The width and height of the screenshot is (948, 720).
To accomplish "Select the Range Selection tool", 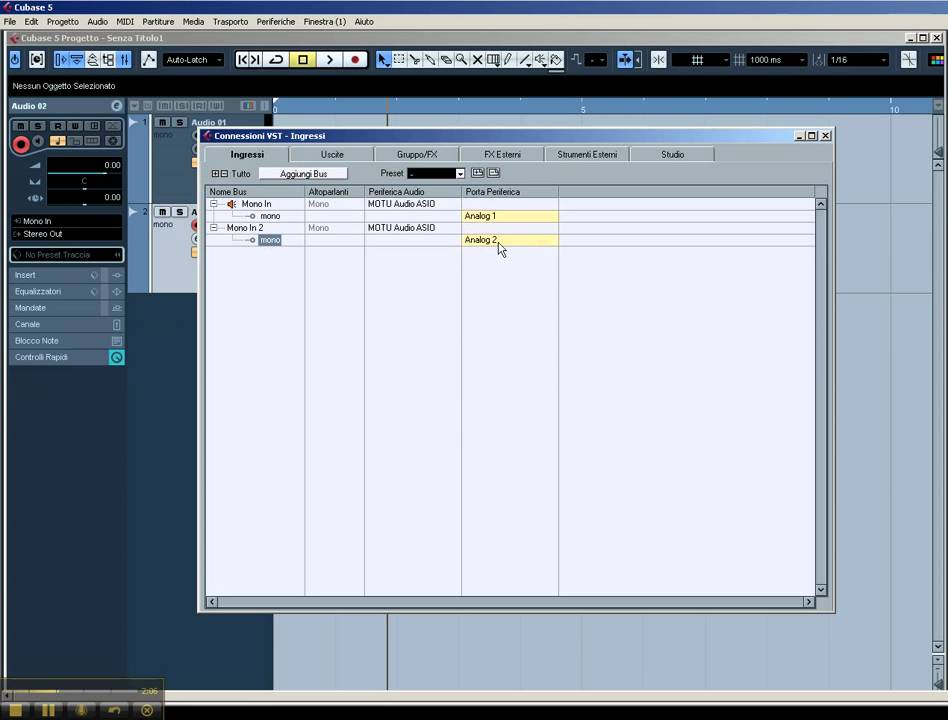I will pos(399,59).
